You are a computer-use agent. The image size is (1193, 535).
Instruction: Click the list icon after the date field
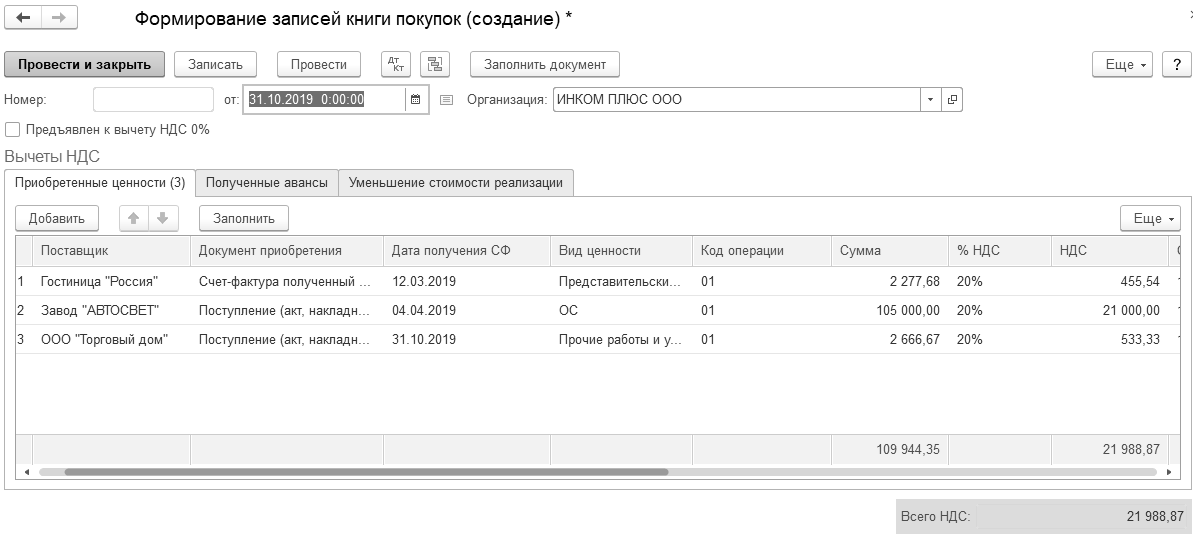446,99
